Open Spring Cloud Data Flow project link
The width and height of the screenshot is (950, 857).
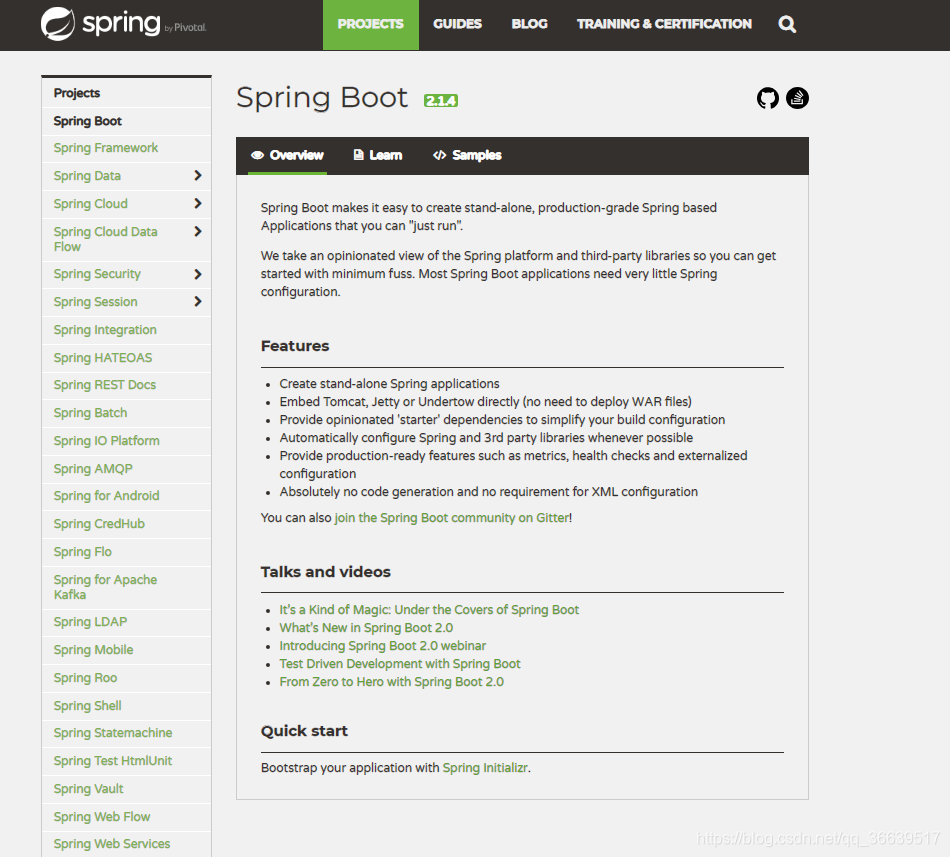pos(105,239)
